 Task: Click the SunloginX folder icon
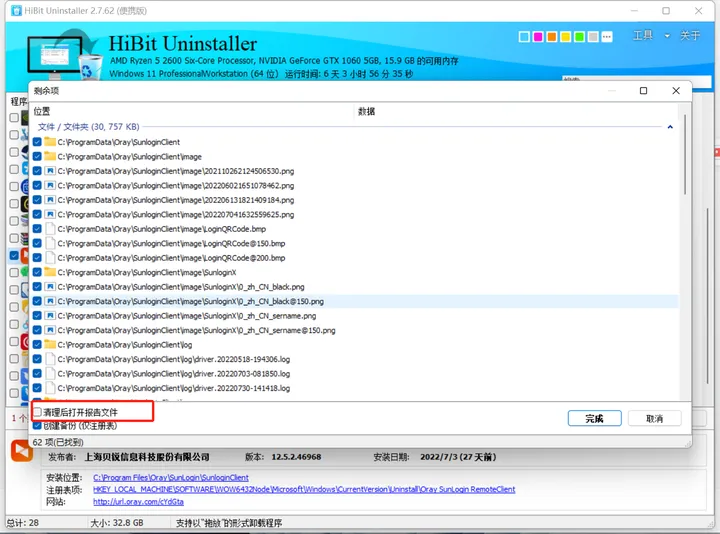[49, 272]
